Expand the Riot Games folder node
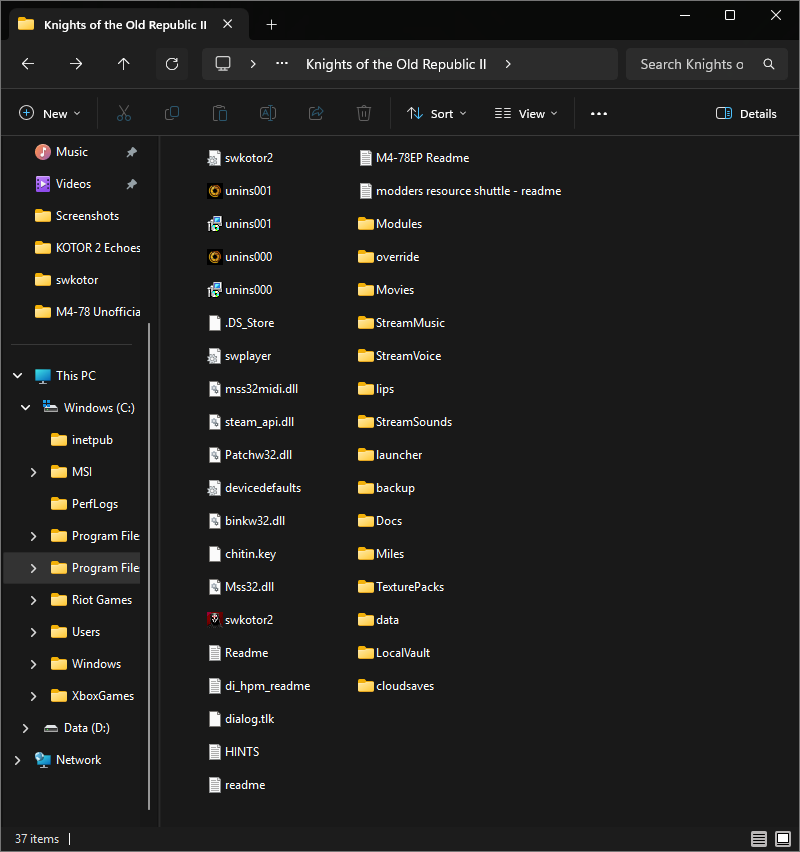800x852 pixels. pyautogui.click(x=34, y=600)
